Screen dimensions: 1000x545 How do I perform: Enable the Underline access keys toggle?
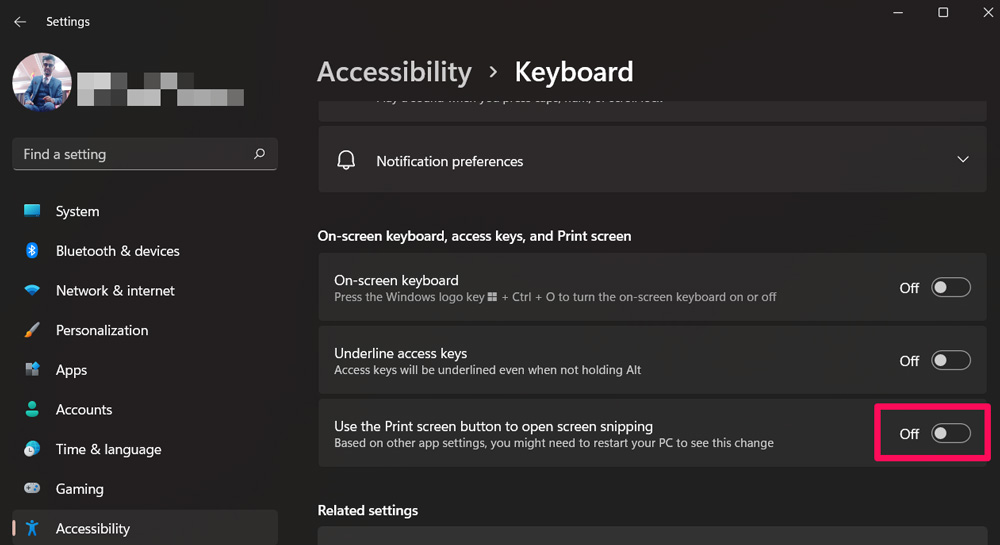pos(950,361)
